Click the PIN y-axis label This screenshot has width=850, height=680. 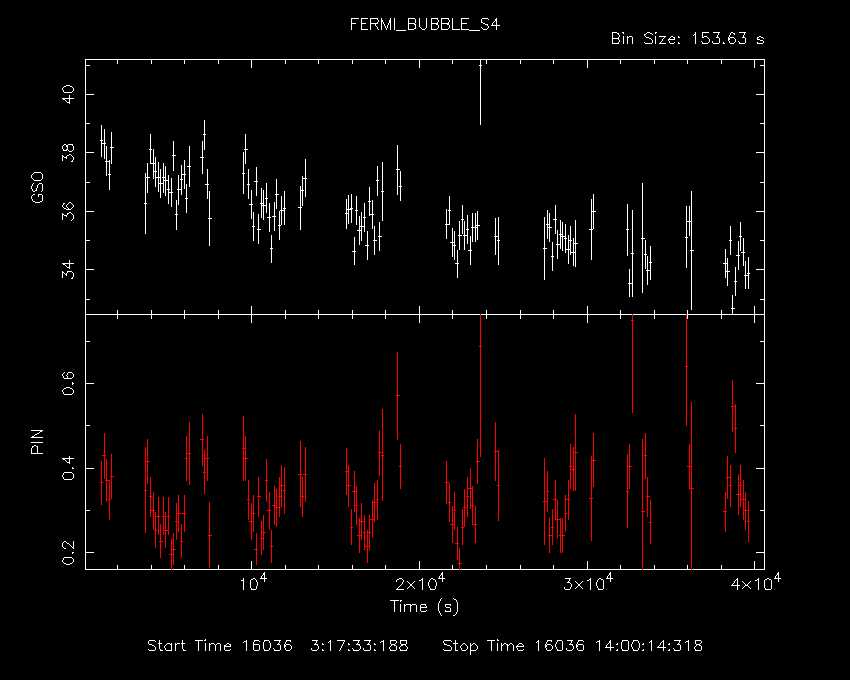pos(37,441)
